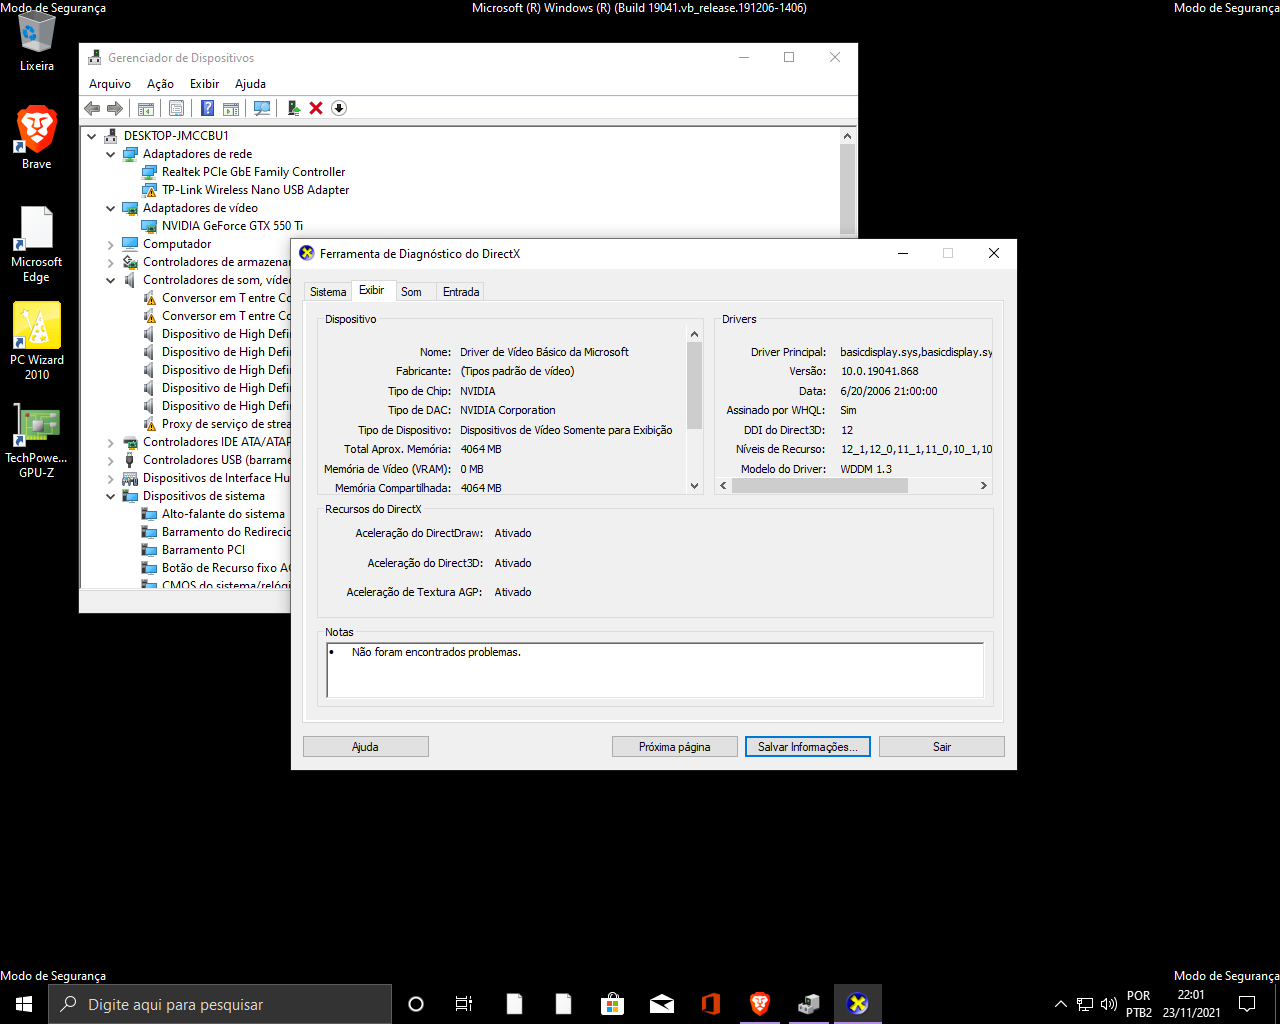Click the Dispositivo panel scroll down arrow
This screenshot has width=1280, height=1024.
[x=695, y=486]
